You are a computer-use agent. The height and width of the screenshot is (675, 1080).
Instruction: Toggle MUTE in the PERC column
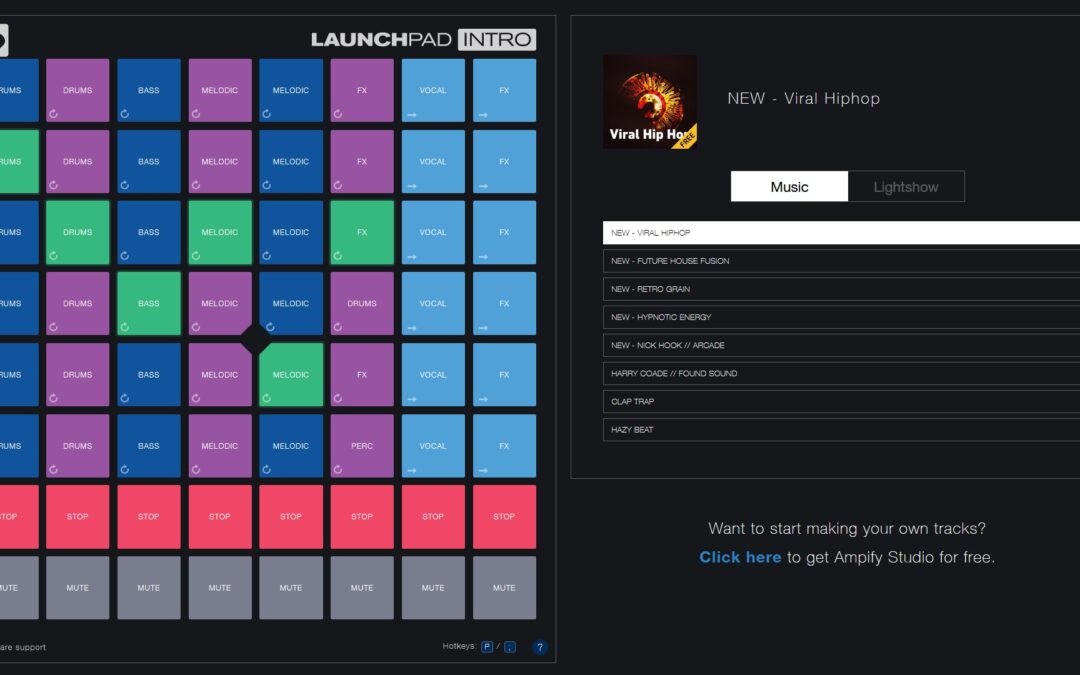[x=362, y=588]
